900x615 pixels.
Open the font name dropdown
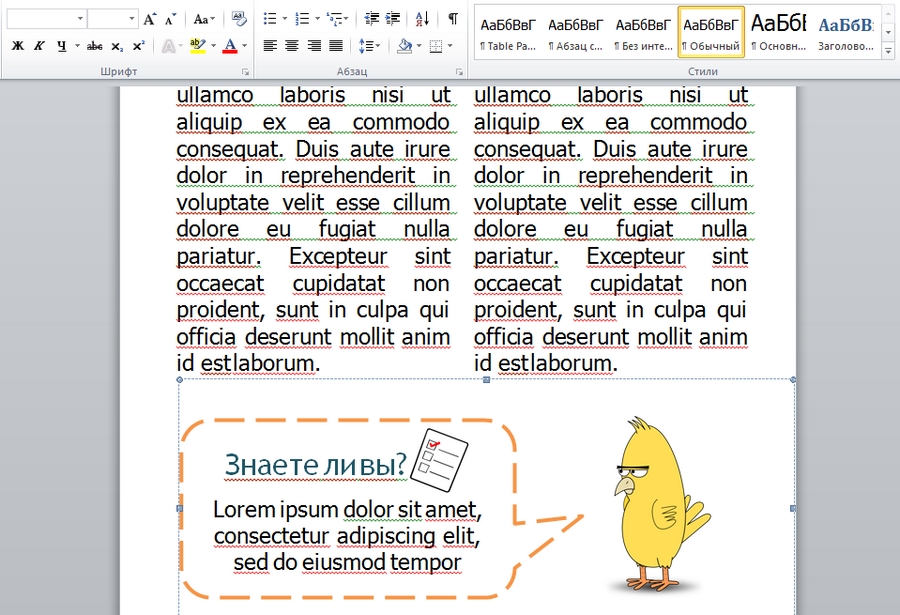click(80, 19)
